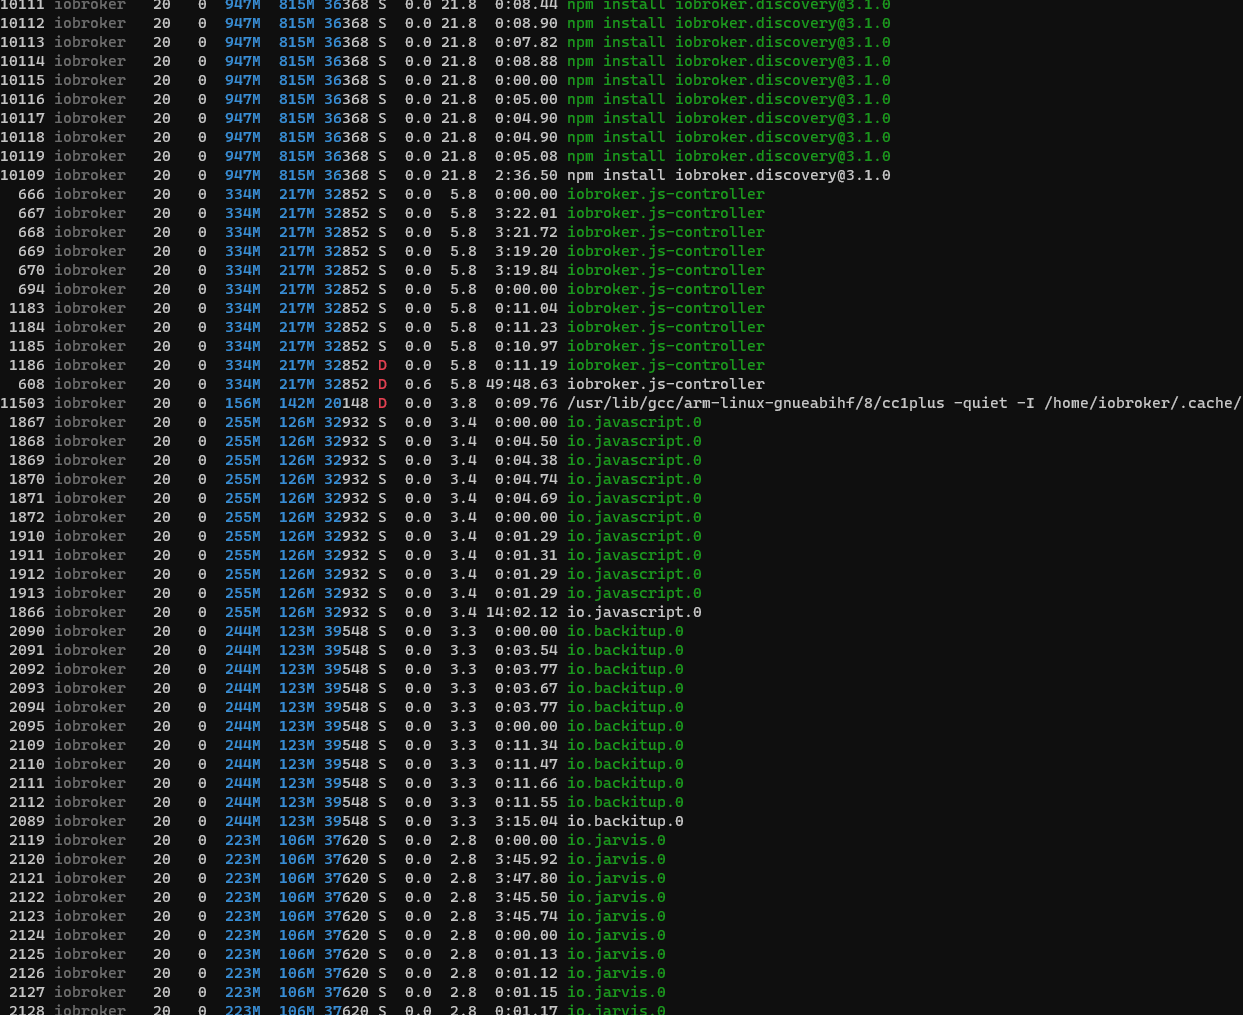Click the time value 0:04.50
Screen dimensions: 1243x1015
[526, 441]
